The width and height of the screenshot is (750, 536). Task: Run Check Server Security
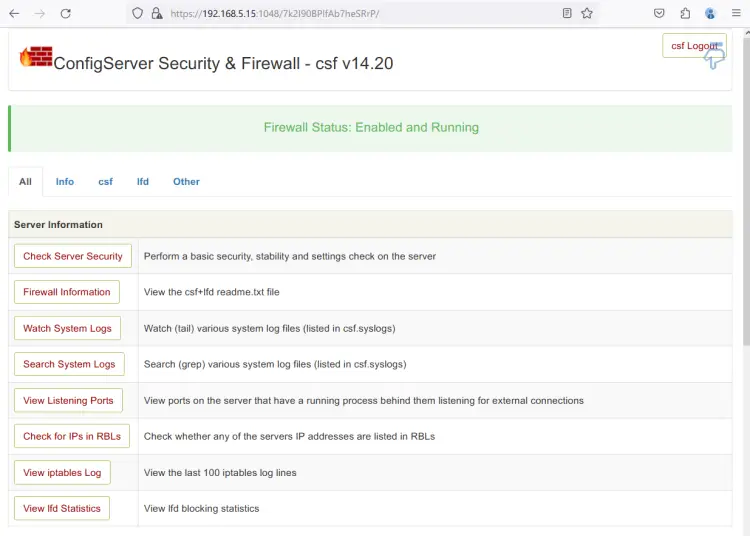click(73, 256)
